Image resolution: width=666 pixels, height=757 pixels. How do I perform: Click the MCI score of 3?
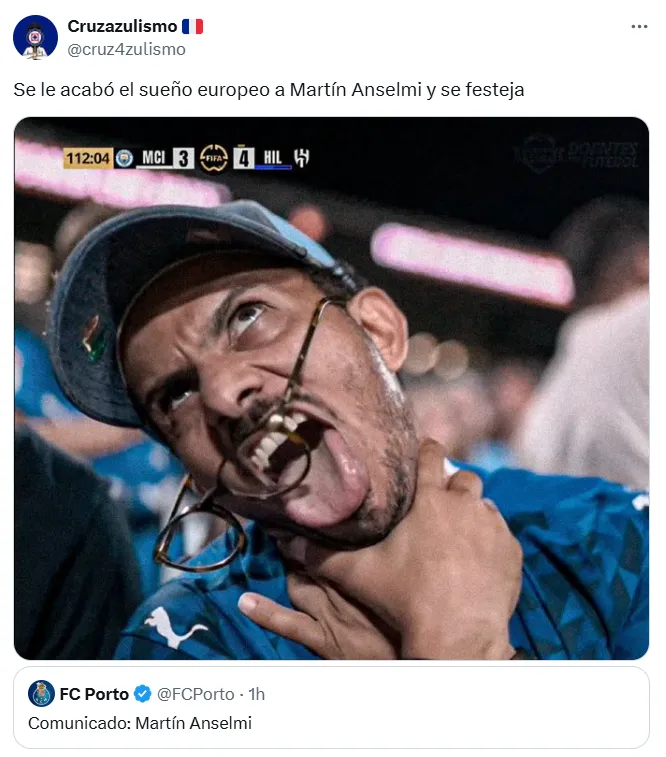183,158
